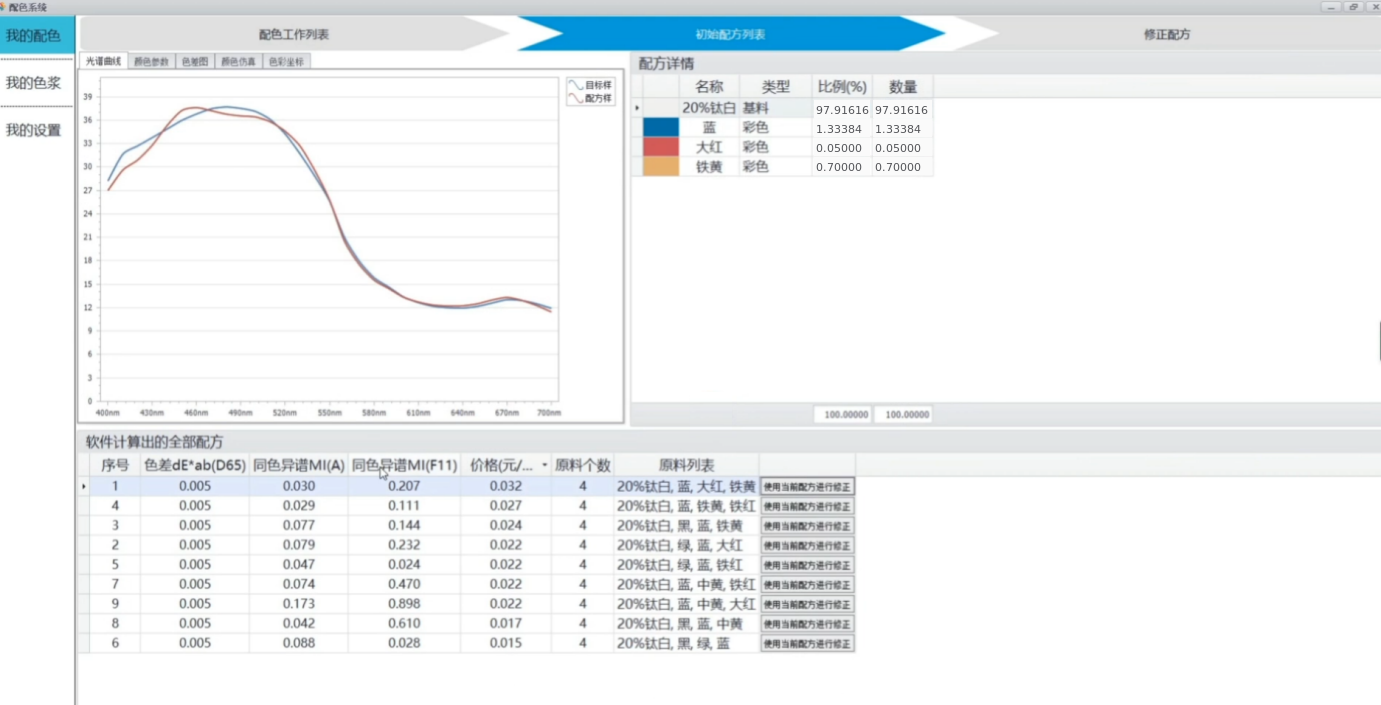
Task: Select the 97.91616 ratio cell for 20%钛白
Action: point(842,109)
